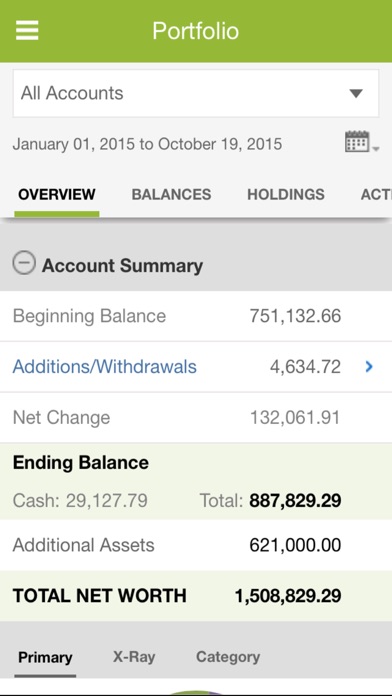Select the X-Ray chart view
The width and height of the screenshot is (392, 696).
134,657
